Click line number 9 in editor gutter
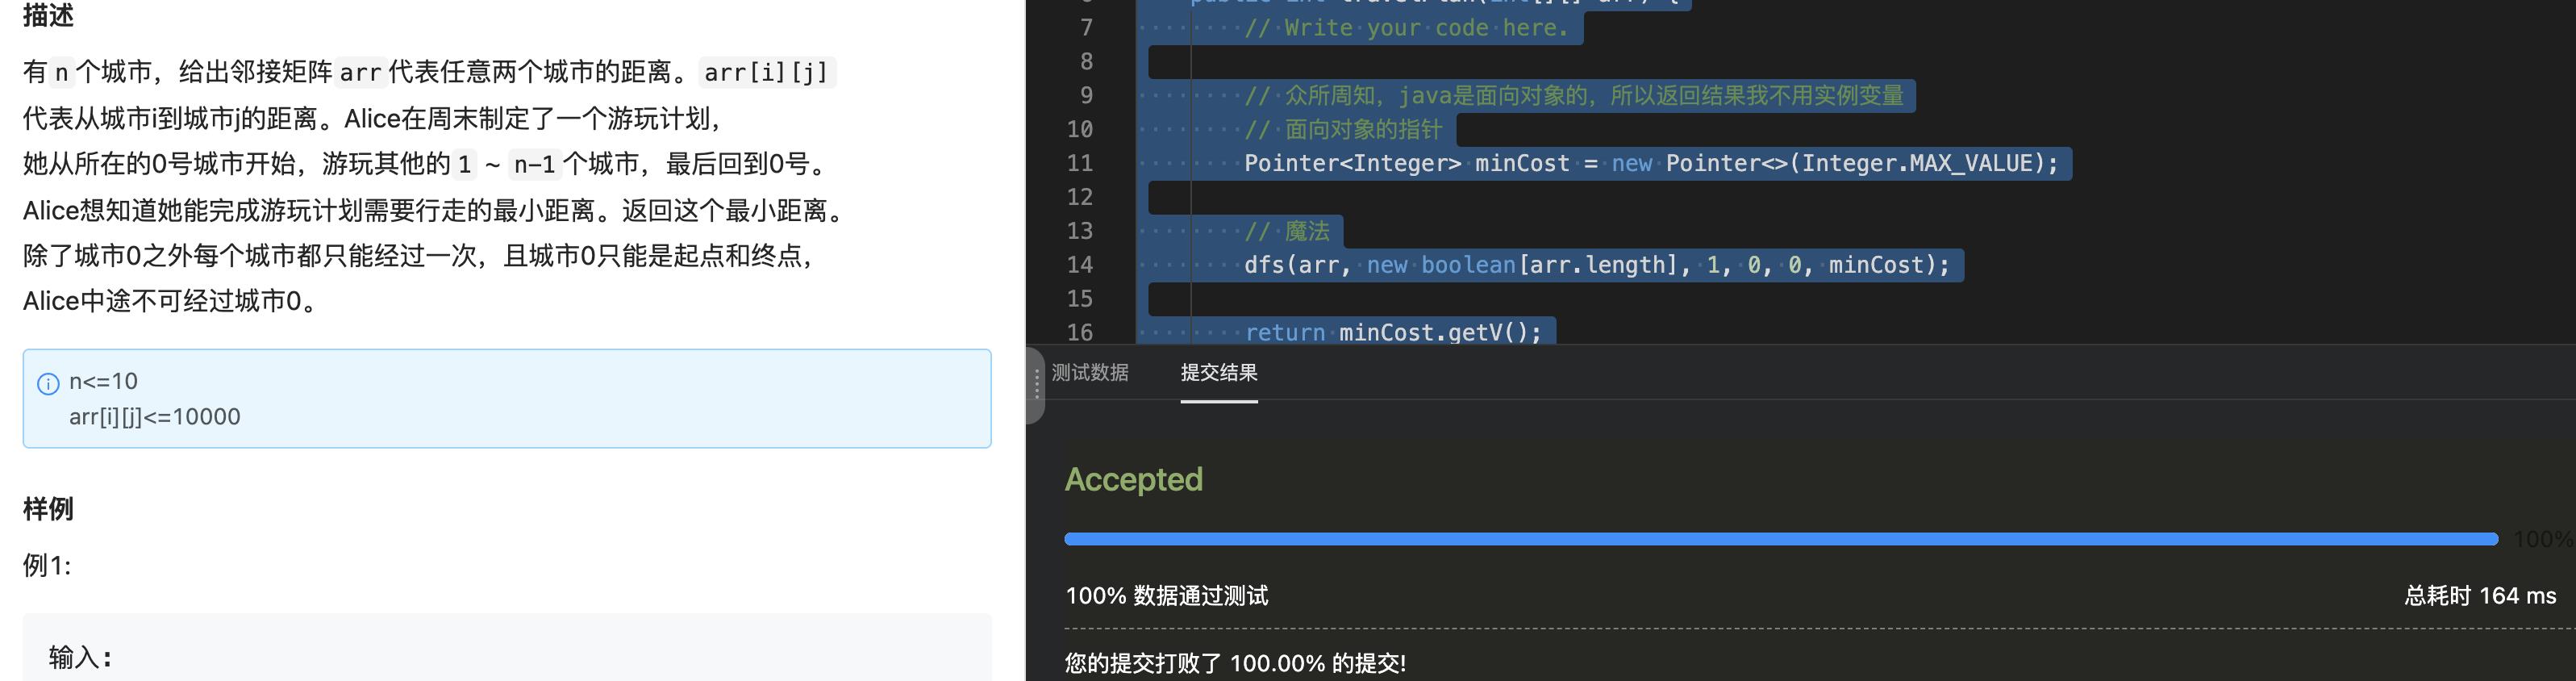The height and width of the screenshot is (681, 2576). pos(1086,95)
